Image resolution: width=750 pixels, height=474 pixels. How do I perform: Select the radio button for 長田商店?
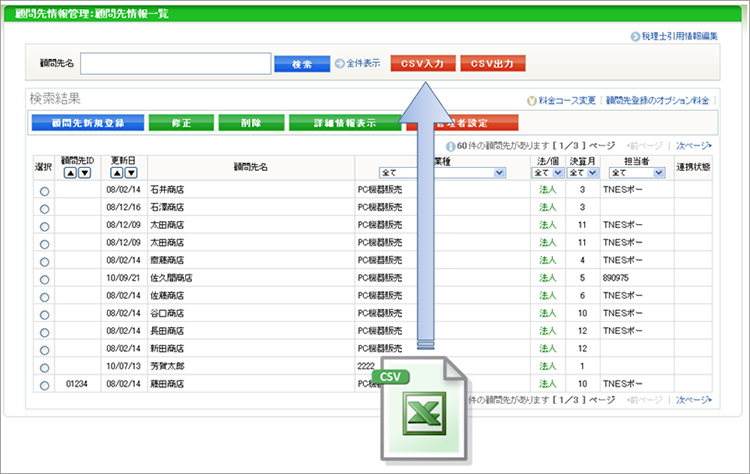44,333
